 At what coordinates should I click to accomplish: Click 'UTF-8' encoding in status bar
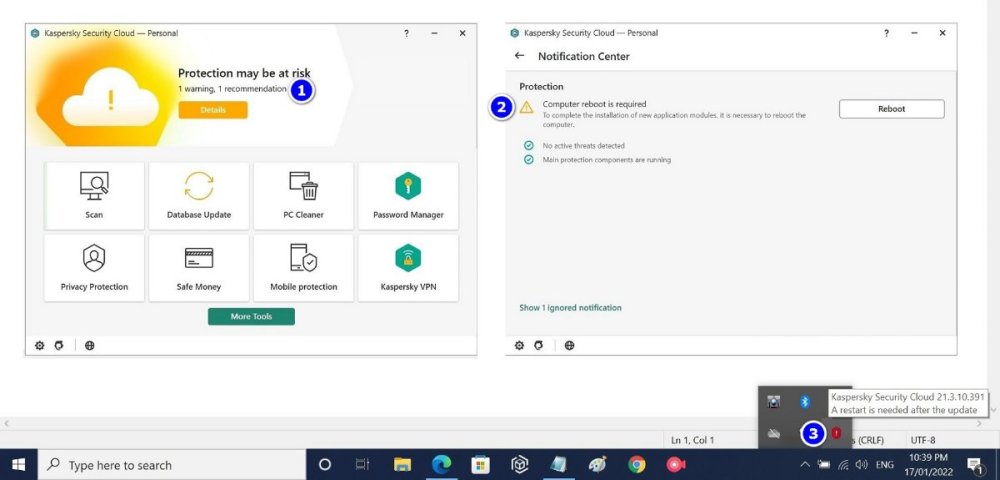click(923, 440)
